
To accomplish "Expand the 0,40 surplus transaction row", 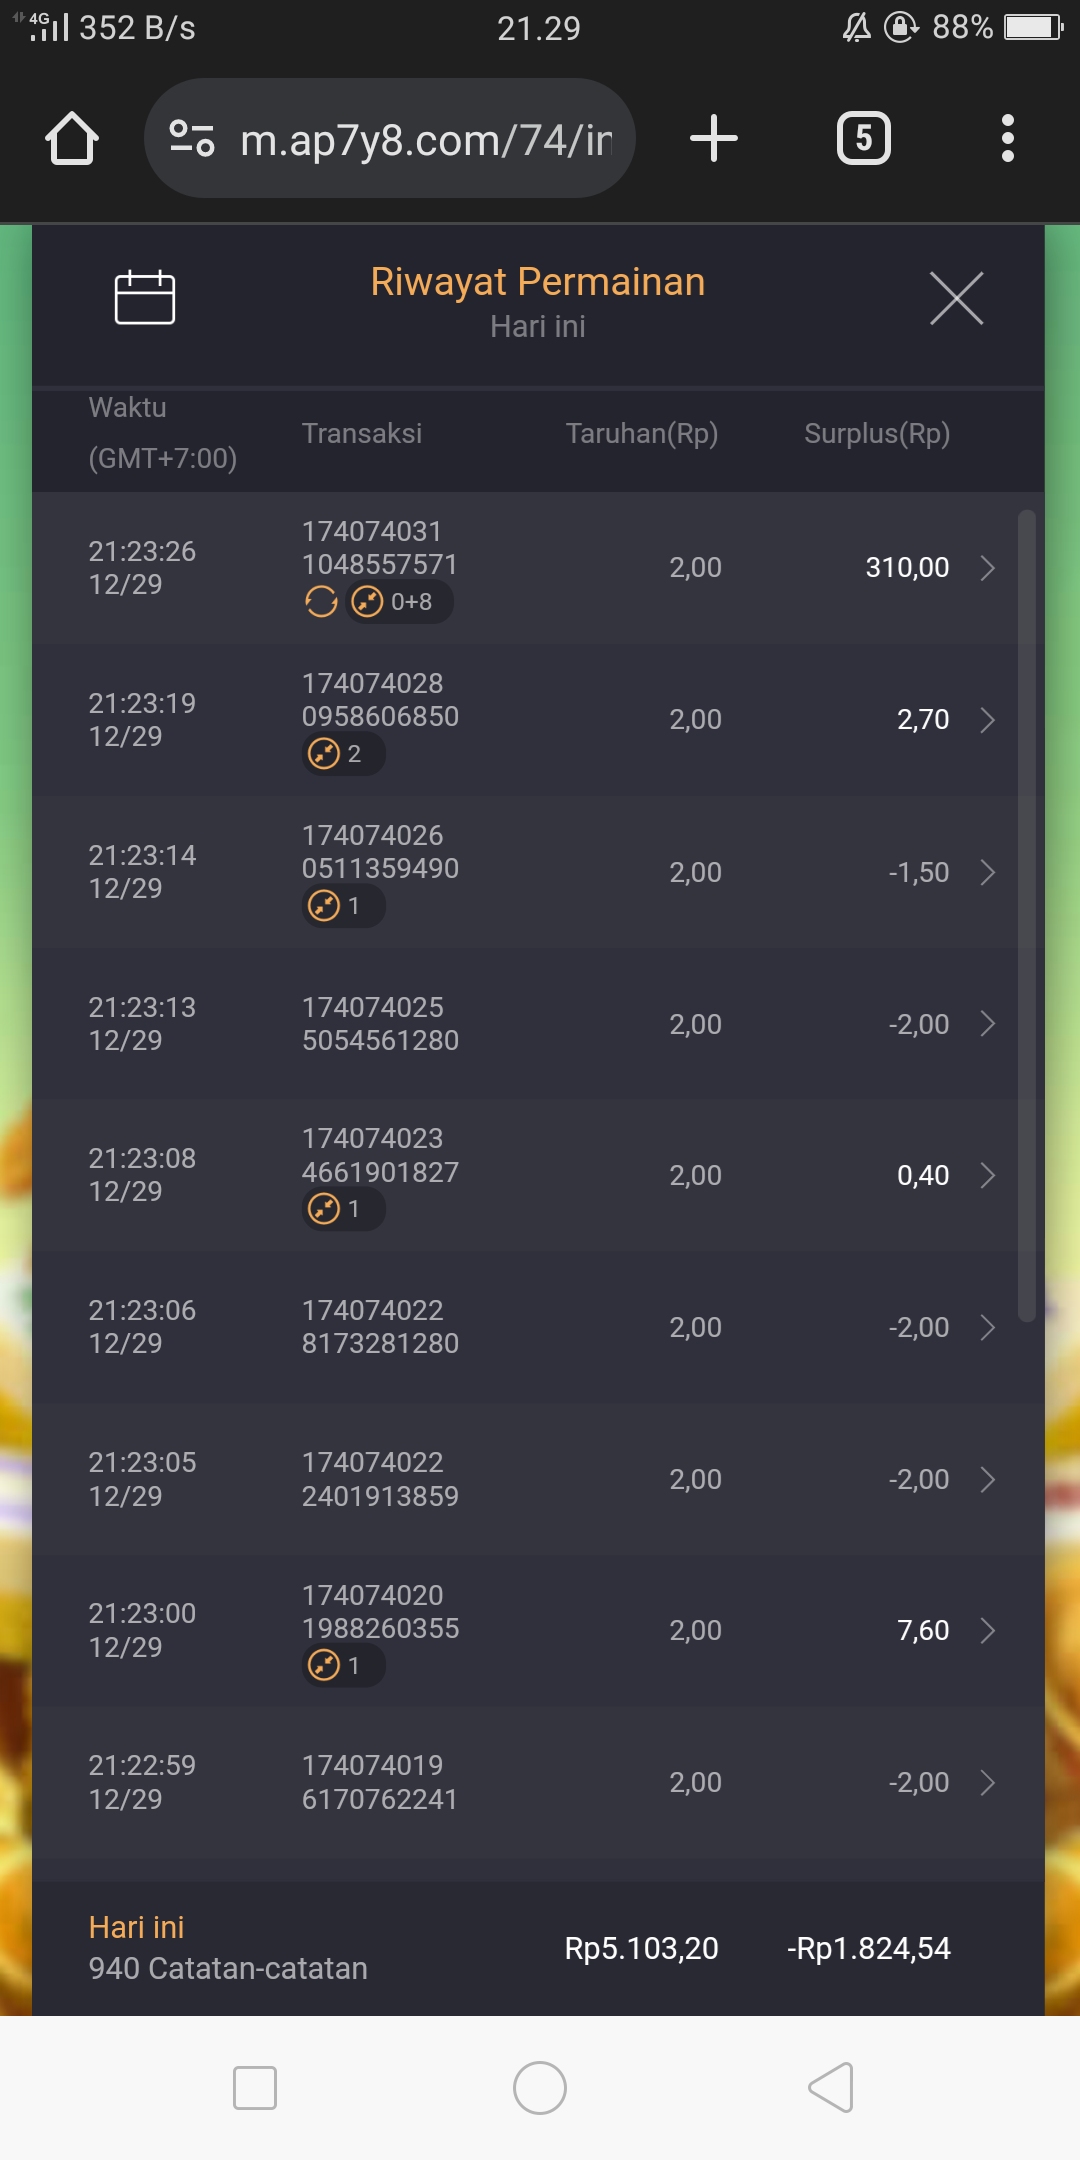I will (987, 1175).
